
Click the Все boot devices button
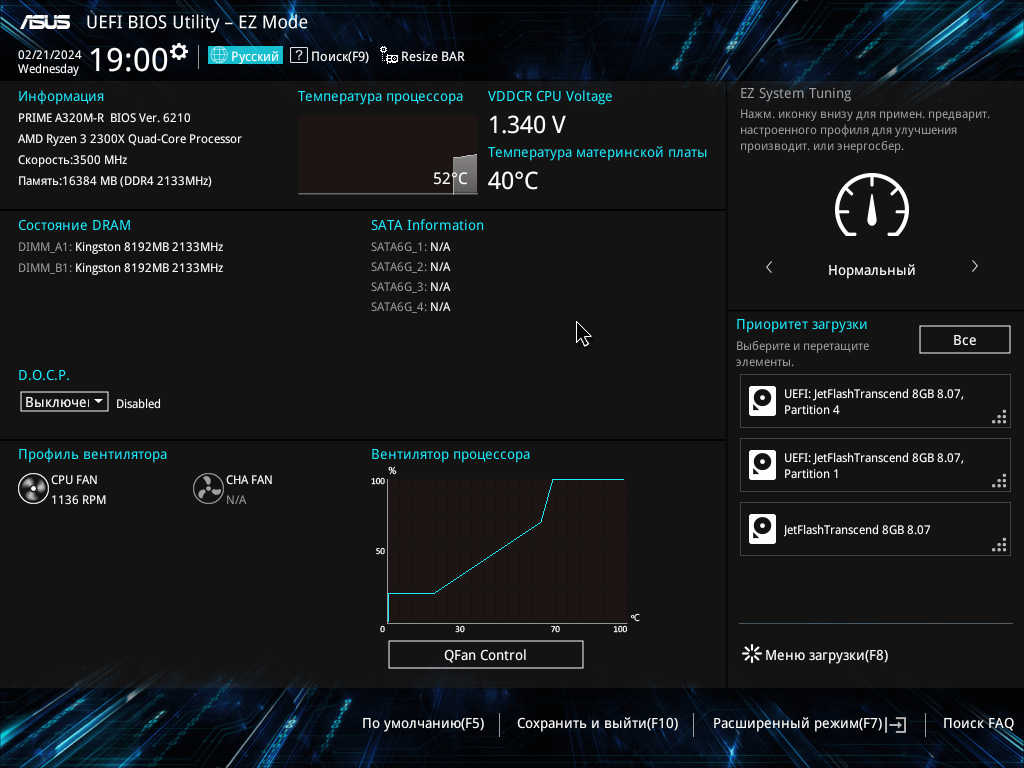point(965,340)
